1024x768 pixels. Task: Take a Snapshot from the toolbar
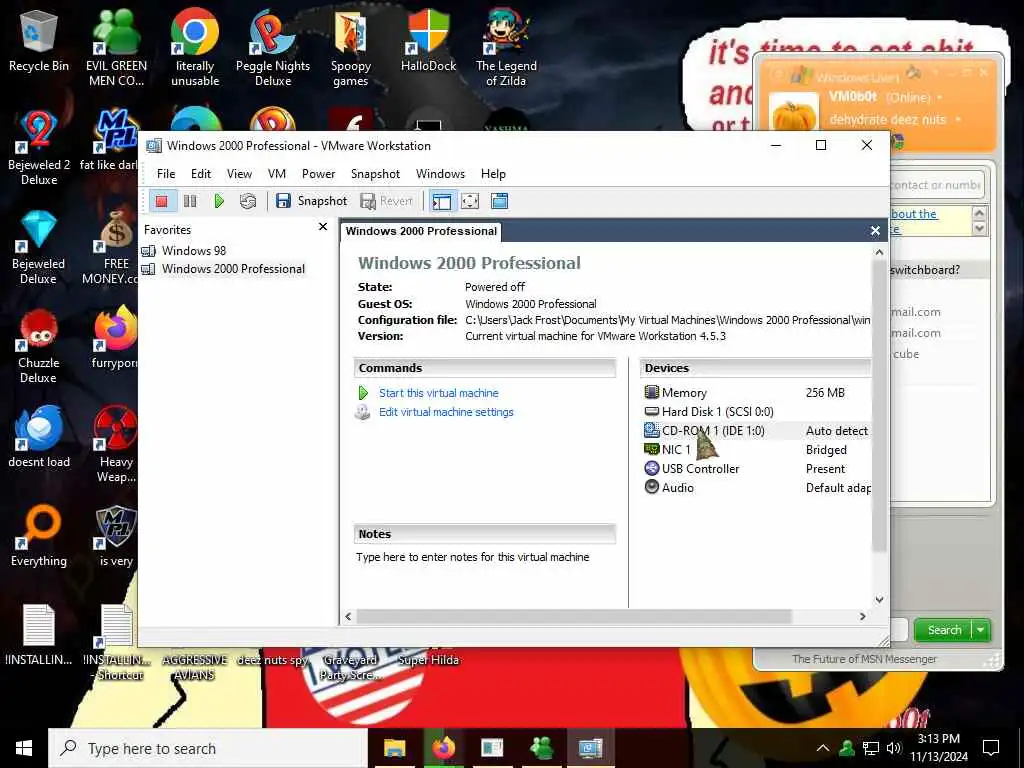click(311, 201)
